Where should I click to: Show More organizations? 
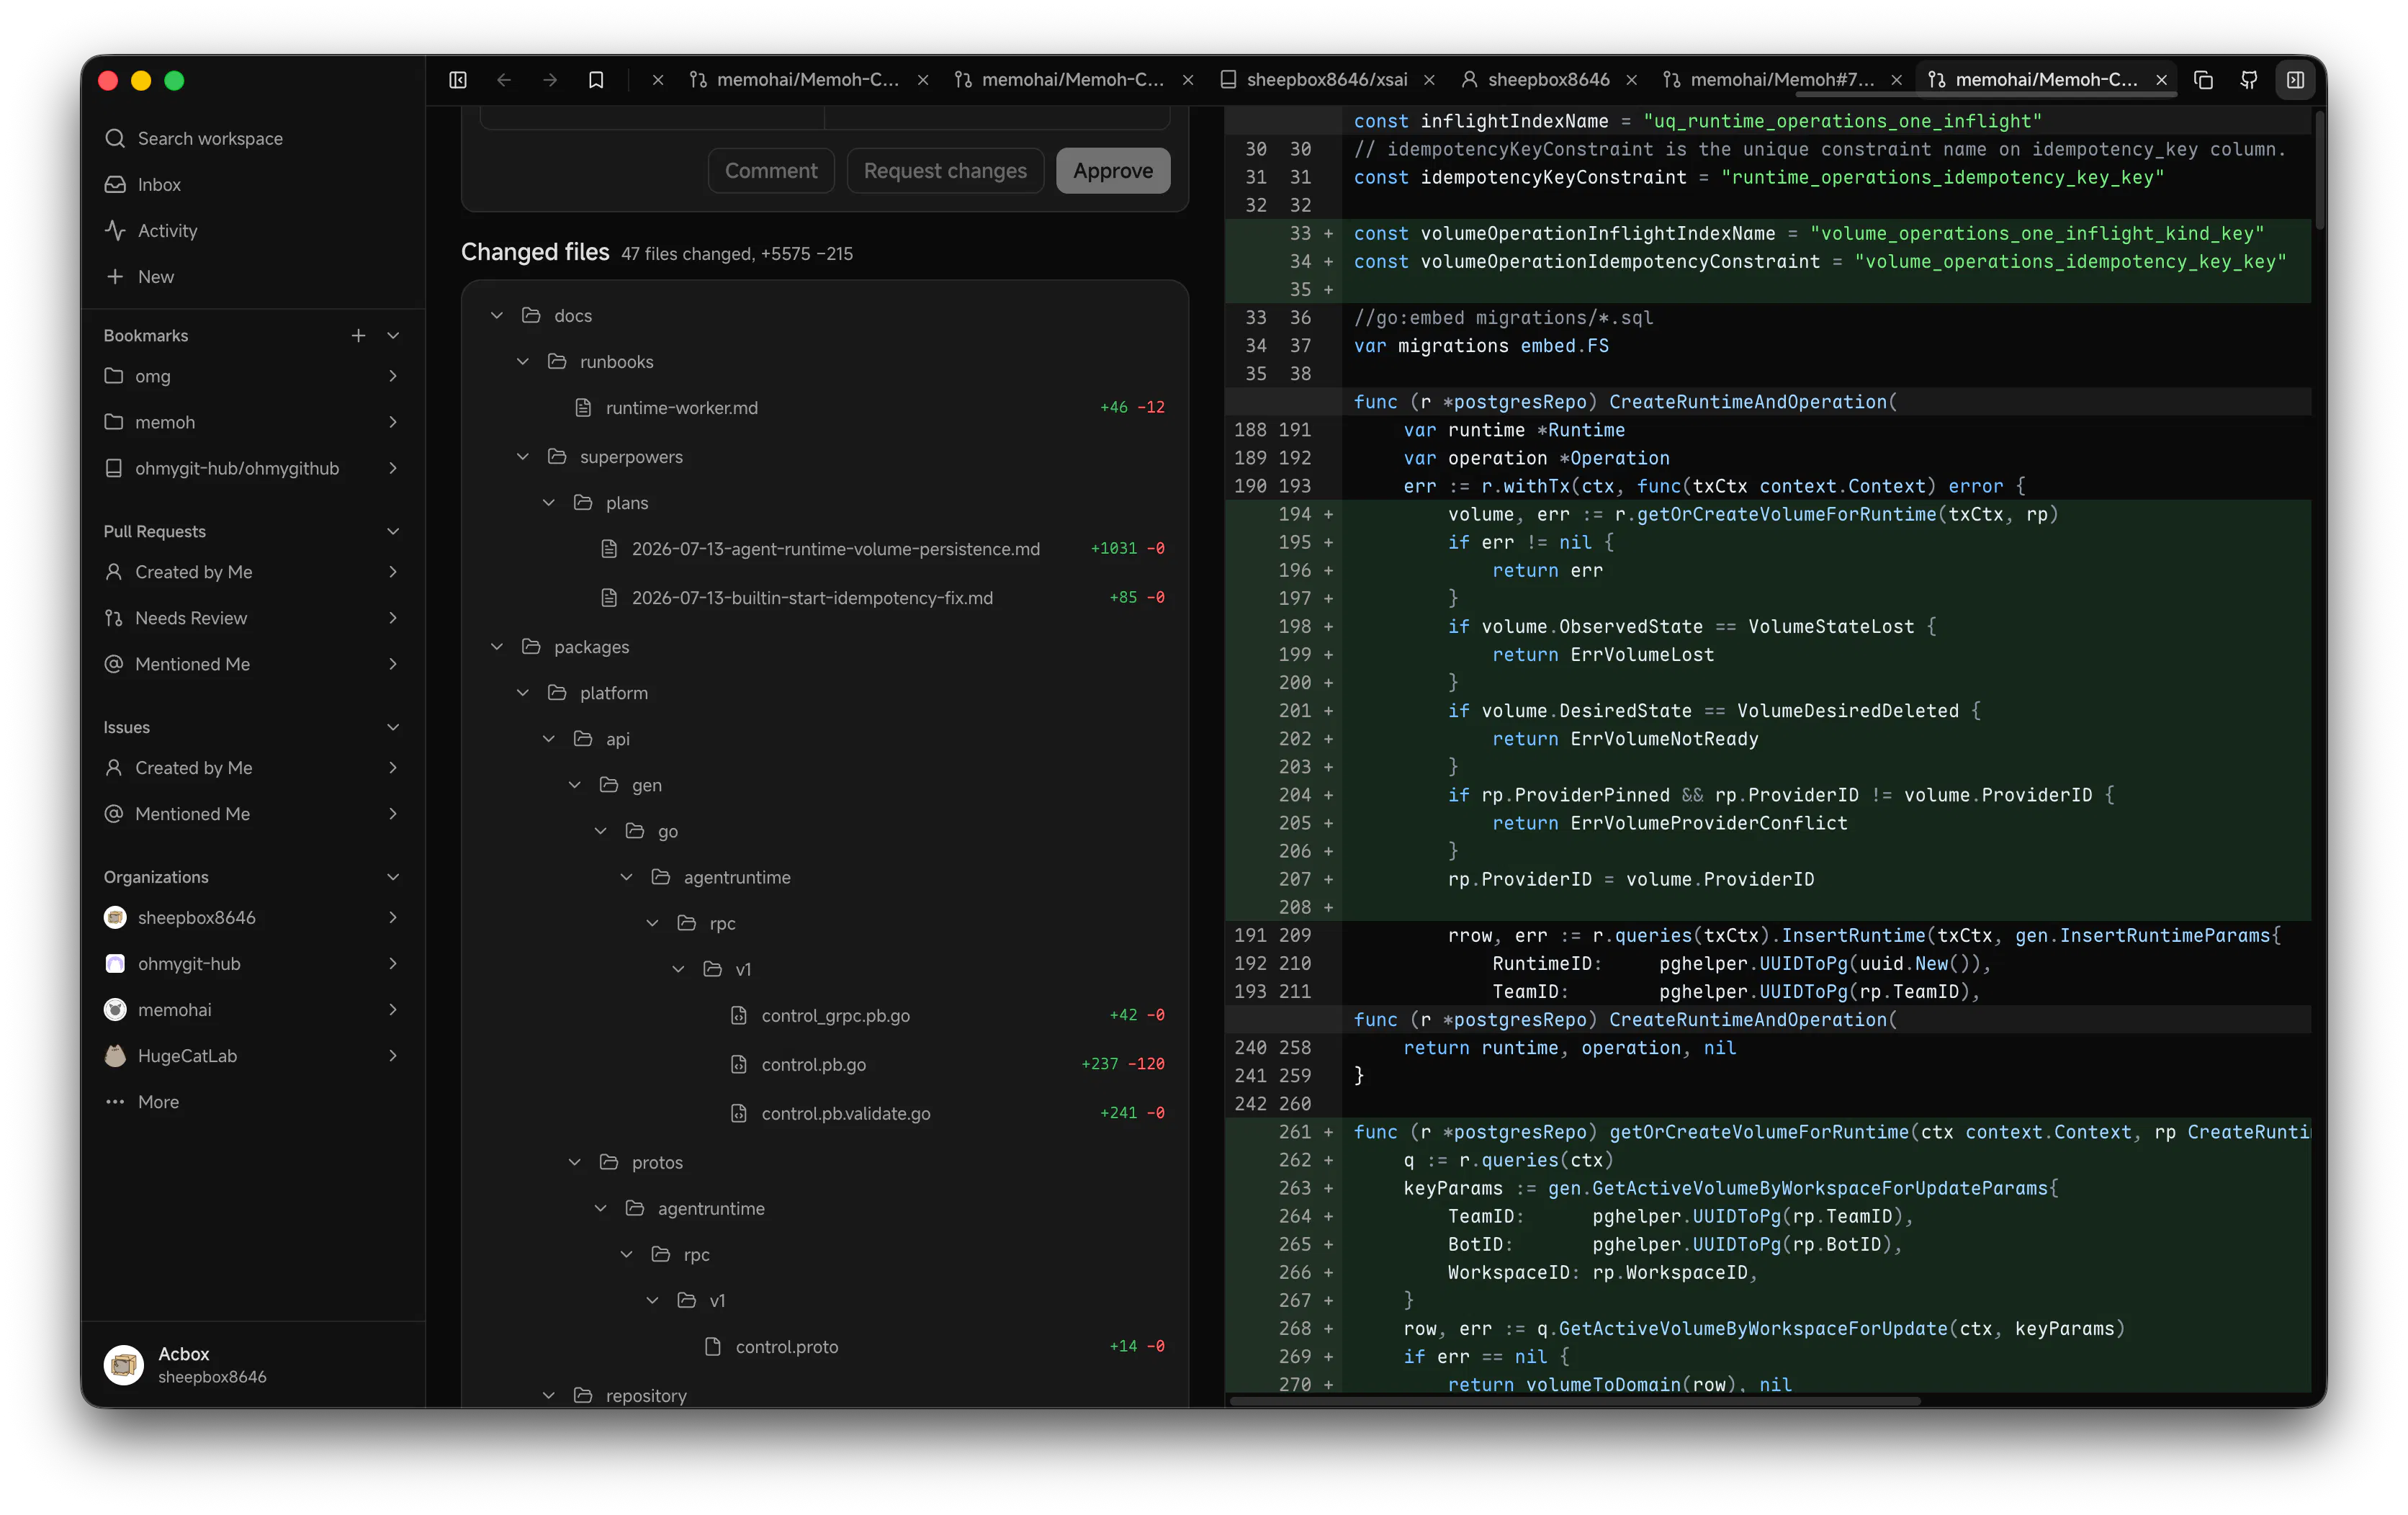pyautogui.click(x=252, y=1102)
